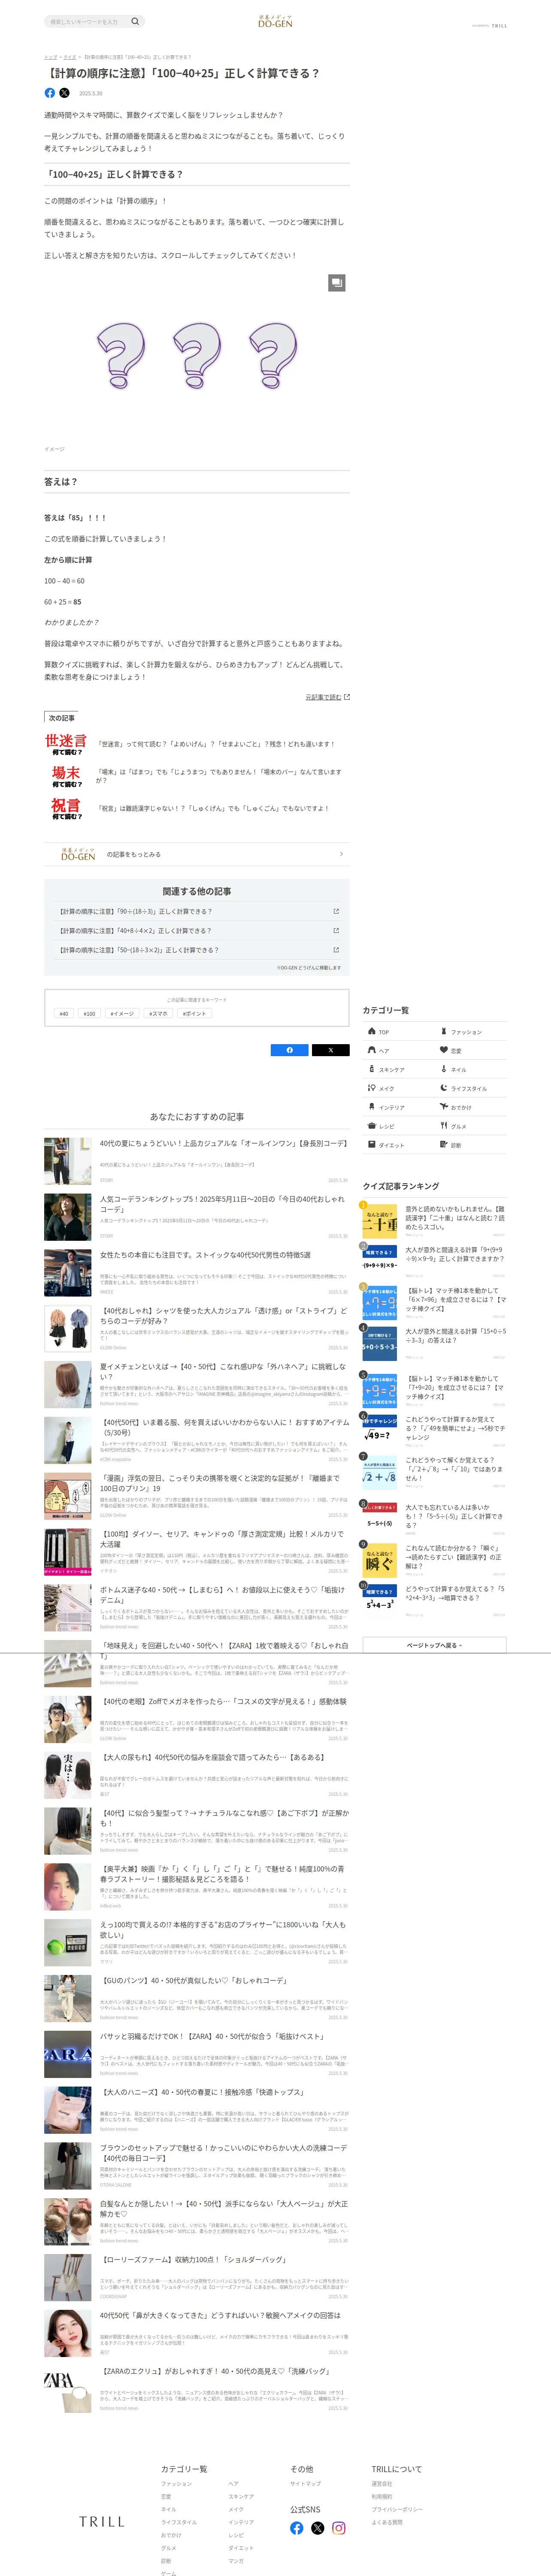
Task: Open the ライフスタイル category with moon icon
Action: coord(471,1088)
